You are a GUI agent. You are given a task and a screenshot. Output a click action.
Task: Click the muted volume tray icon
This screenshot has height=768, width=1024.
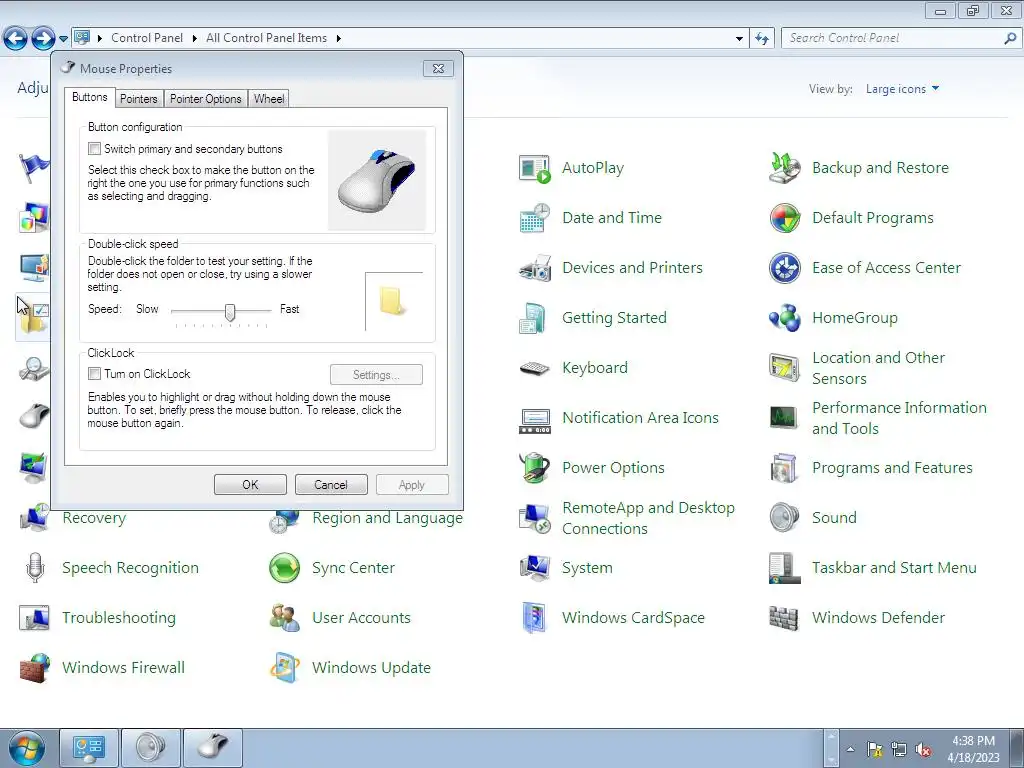(x=923, y=750)
